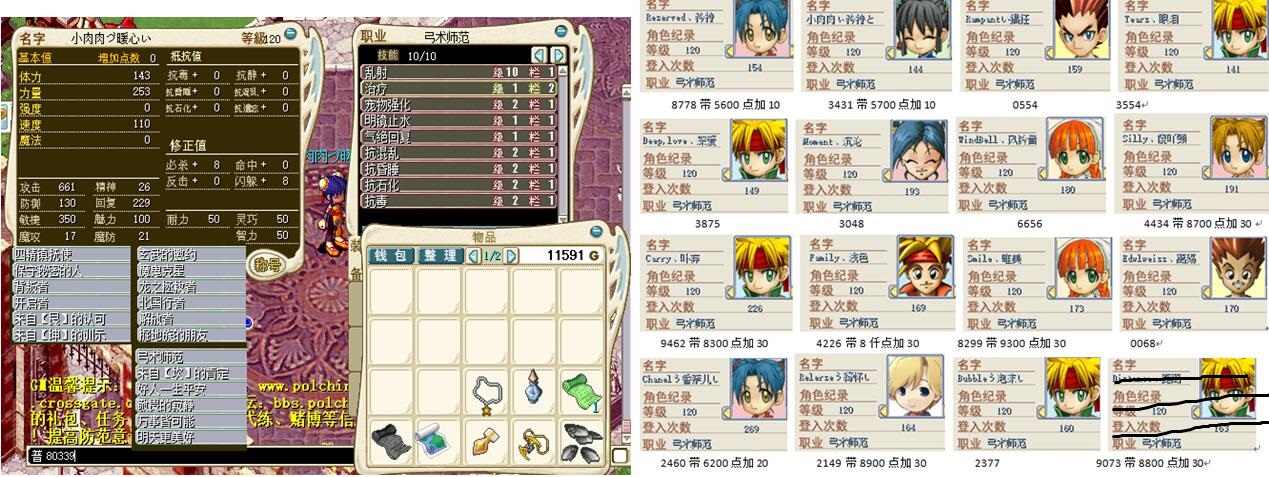This screenshot has width=1269, height=477.
Task: Open the 钱包 wallet tab
Action: coord(392,256)
